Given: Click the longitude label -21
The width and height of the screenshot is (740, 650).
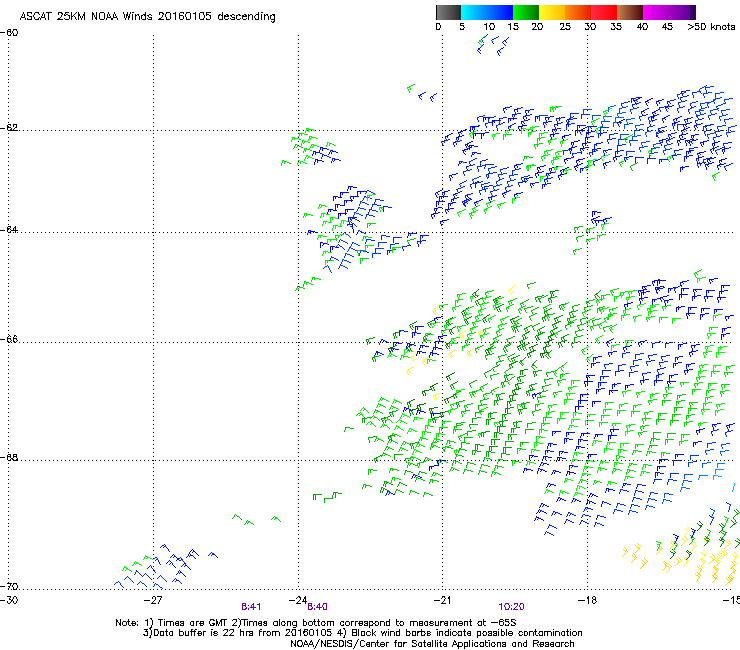Looking at the screenshot, I should click(x=442, y=600).
